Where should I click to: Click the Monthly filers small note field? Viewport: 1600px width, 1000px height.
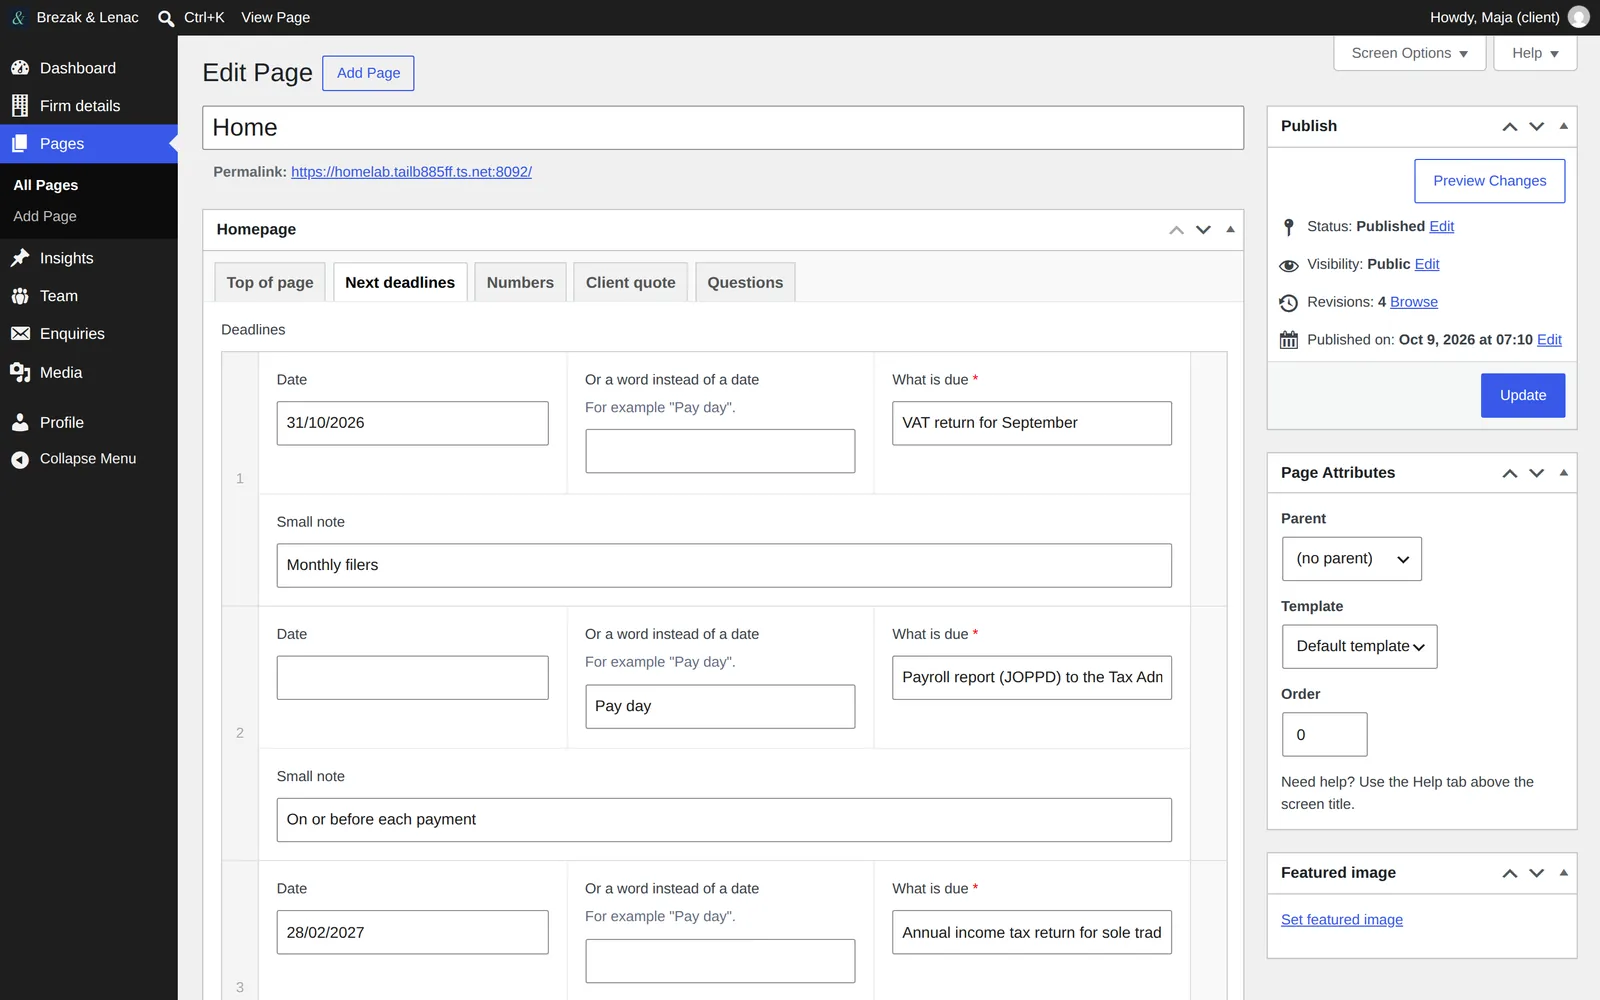(724, 566)
